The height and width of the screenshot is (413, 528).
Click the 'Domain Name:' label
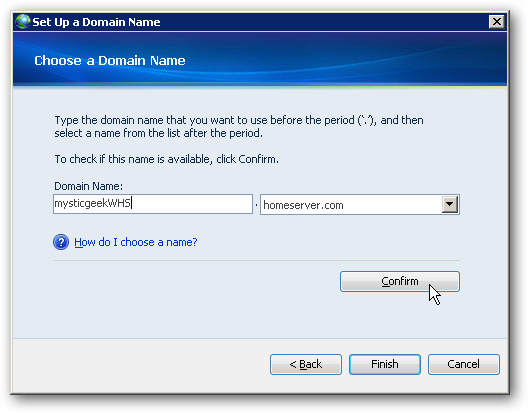[89, 186]
